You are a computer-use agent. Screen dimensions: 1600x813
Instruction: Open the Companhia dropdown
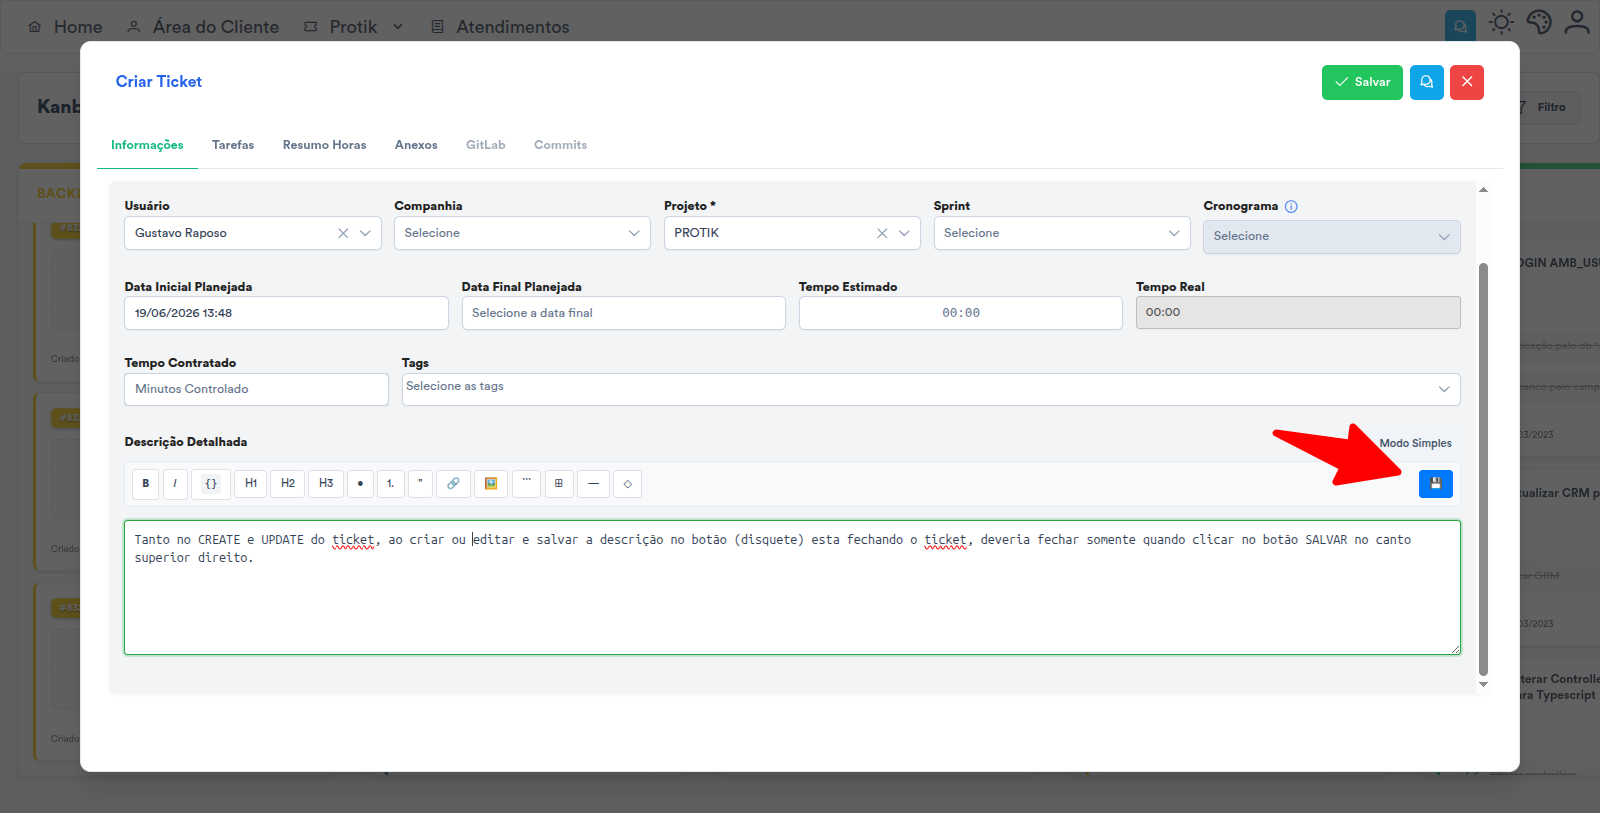[521, 233]
